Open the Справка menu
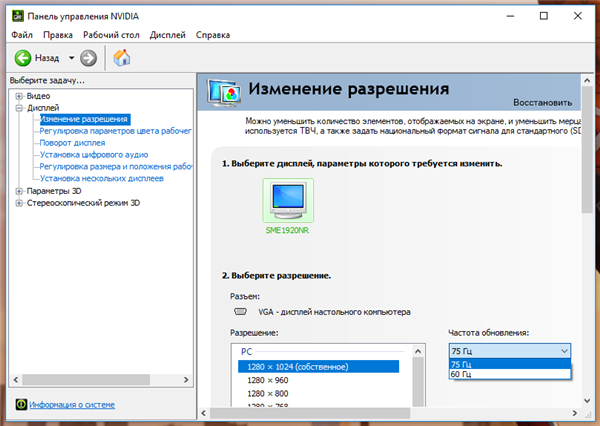Image resolution: width=600 pixels, height=426 pixels. 213,35
